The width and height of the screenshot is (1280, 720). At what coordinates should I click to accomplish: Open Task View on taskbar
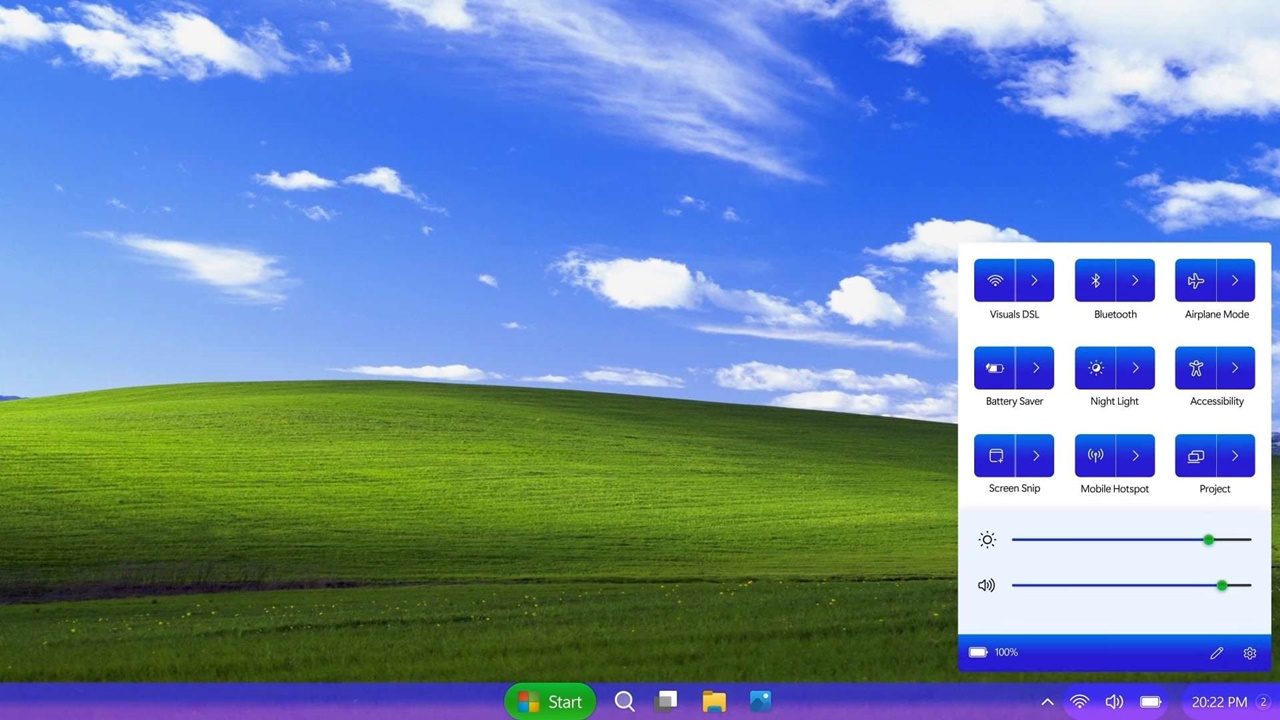click(666, 702)
